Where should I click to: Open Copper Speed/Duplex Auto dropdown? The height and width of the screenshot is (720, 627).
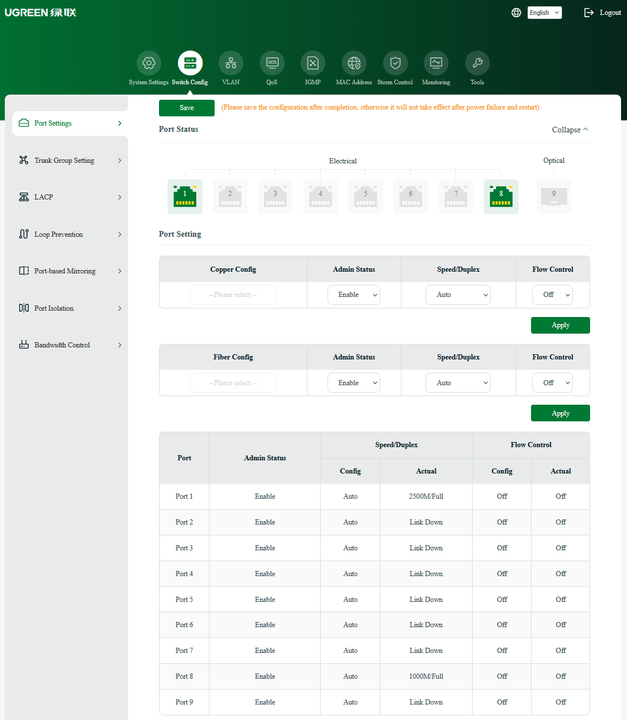click(458, 295)
